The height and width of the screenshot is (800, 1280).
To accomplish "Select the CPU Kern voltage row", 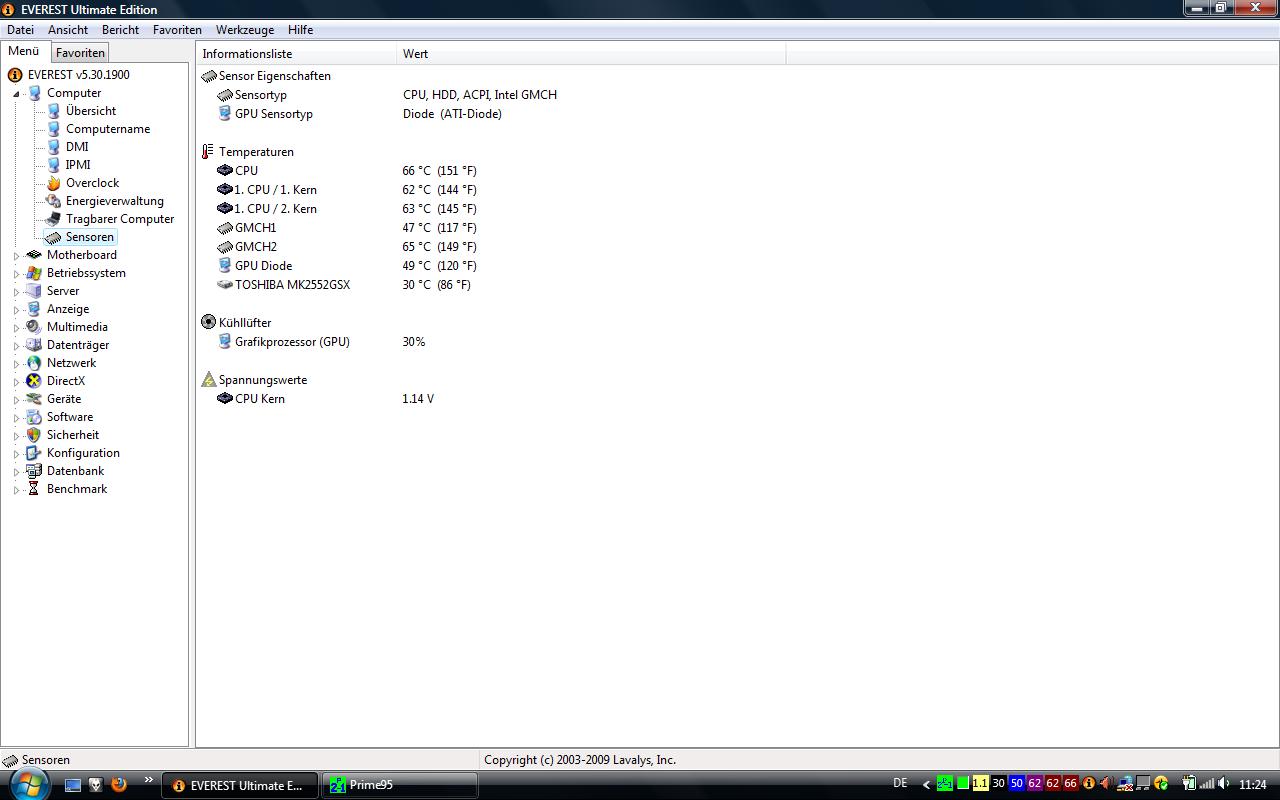I will point(325,399).
